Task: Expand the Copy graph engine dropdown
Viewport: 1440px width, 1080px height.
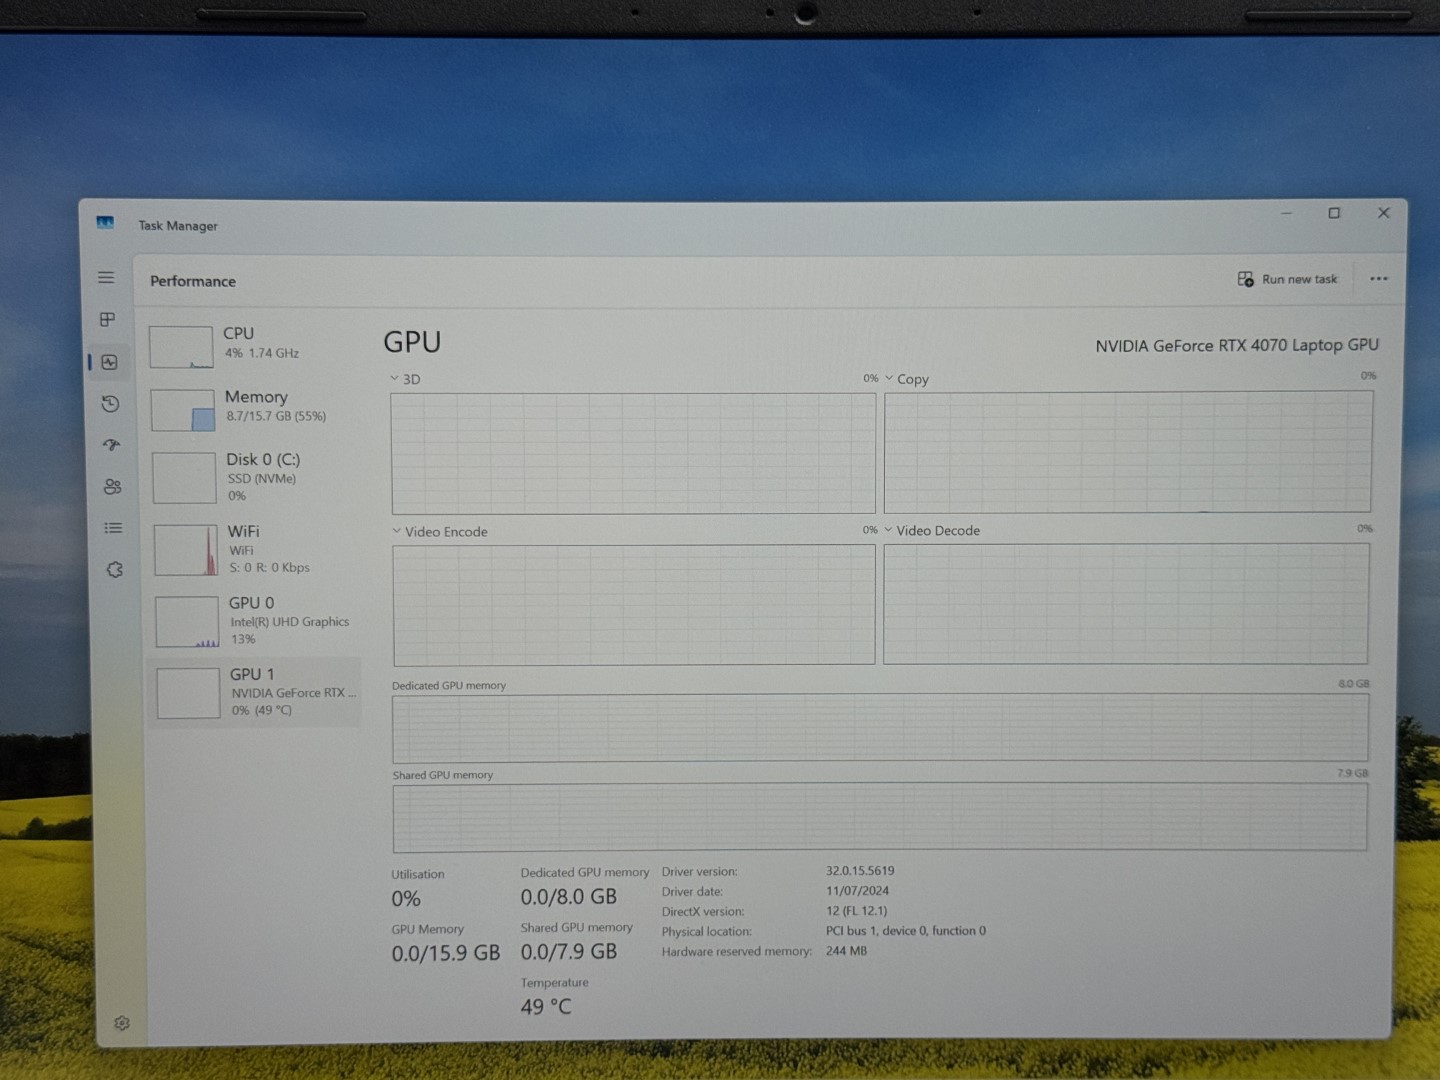Action: pos(907,379)
